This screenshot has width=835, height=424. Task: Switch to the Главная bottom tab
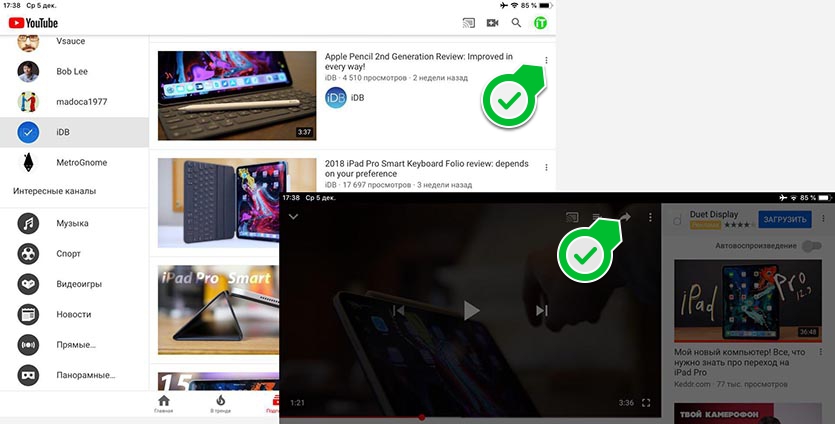tap(164, 404)
